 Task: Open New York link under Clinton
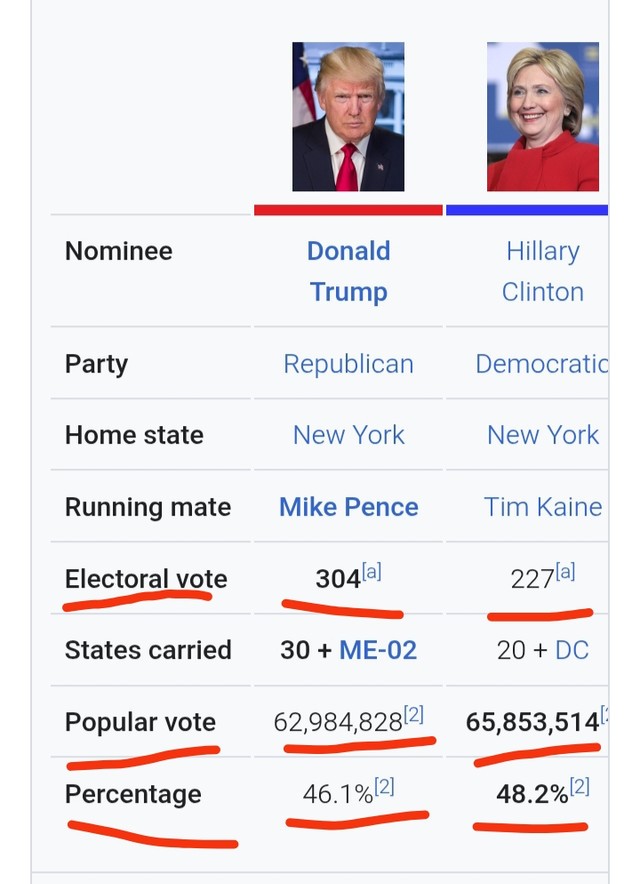(542, 435)
